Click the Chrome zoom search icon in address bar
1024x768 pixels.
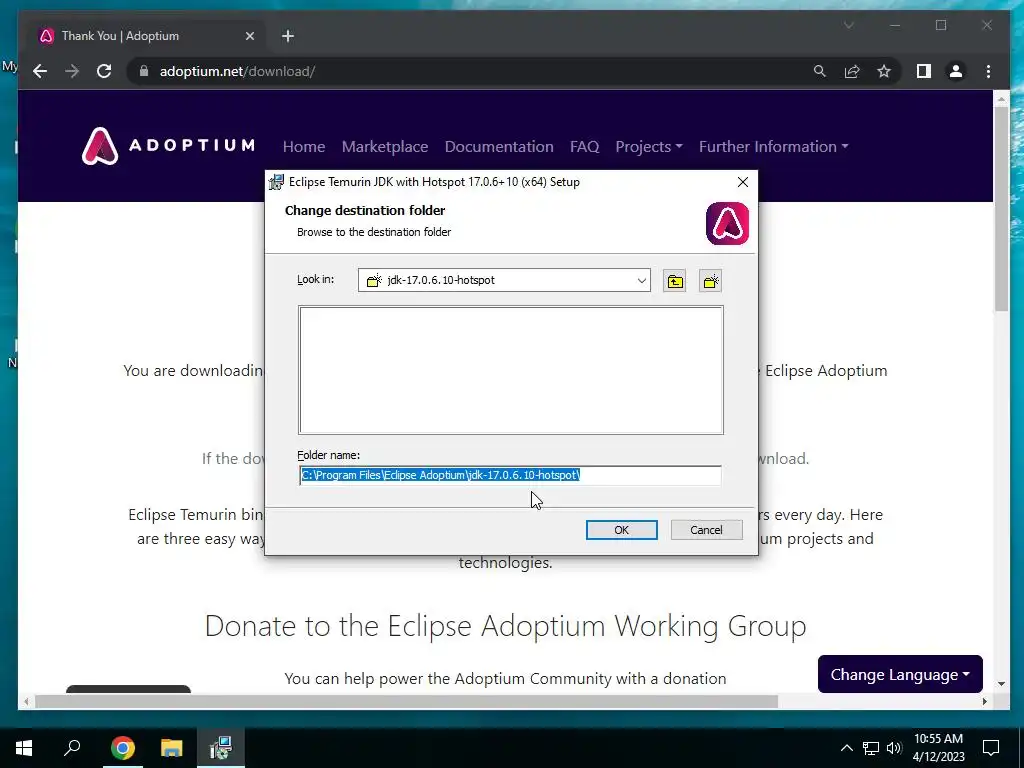click(x=820, y=71)
